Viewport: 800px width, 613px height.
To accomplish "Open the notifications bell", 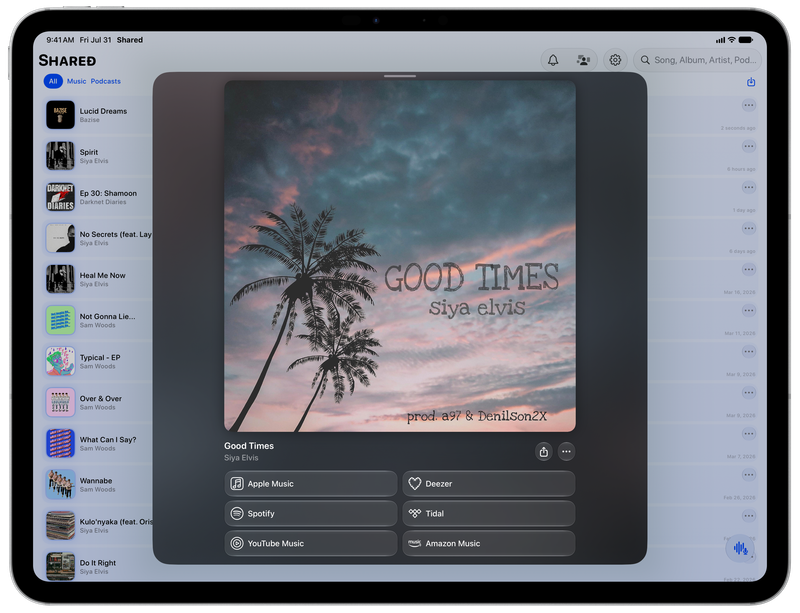I will (553, 60).
